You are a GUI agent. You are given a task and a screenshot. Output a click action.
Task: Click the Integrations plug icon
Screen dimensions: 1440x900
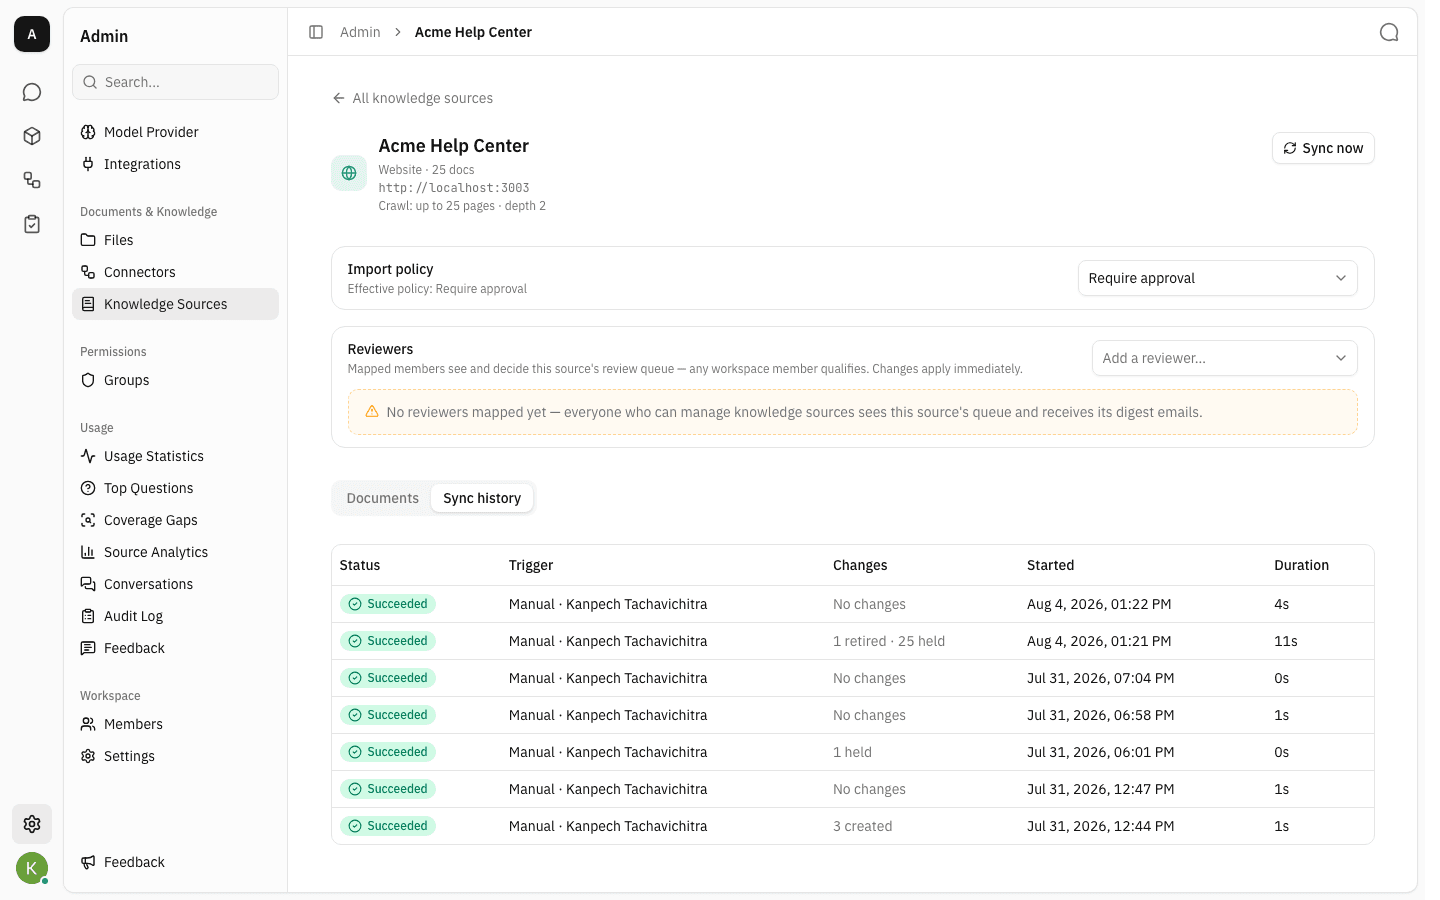[88, 164]
